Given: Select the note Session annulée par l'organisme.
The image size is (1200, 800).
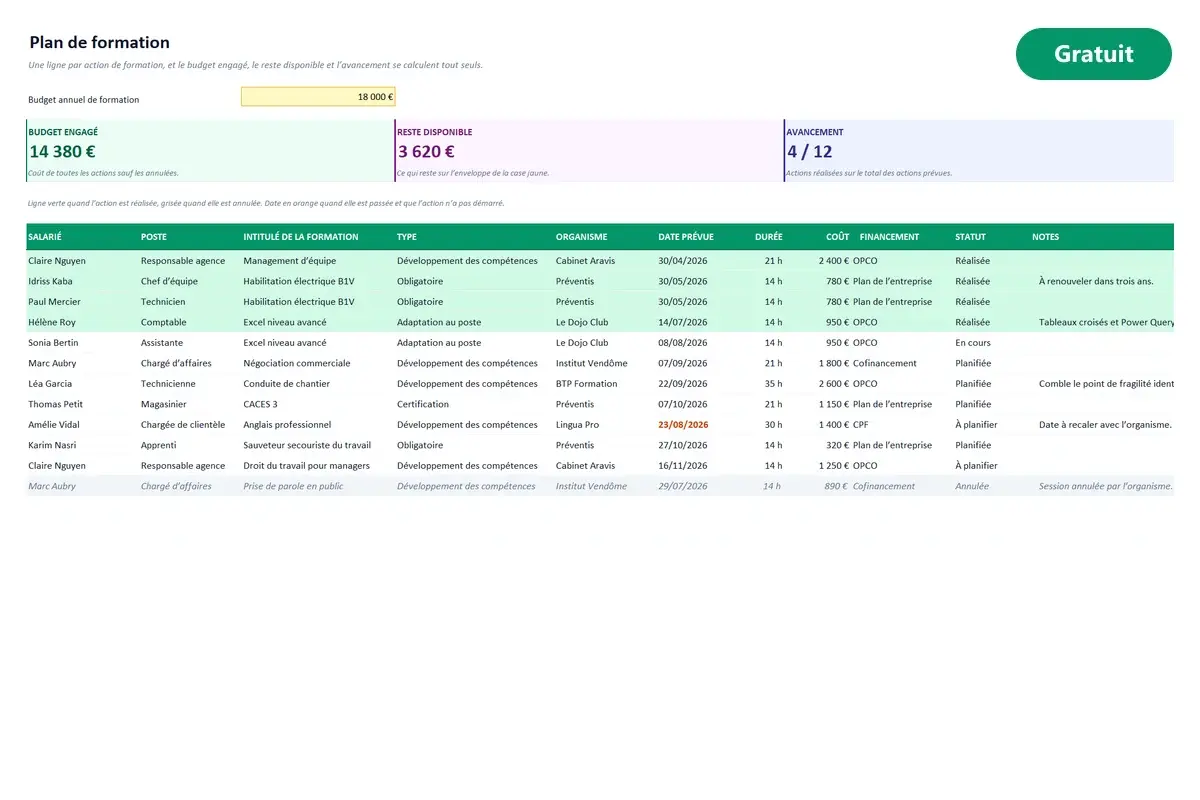Looking at the screenshot, I should (1106, 486).
